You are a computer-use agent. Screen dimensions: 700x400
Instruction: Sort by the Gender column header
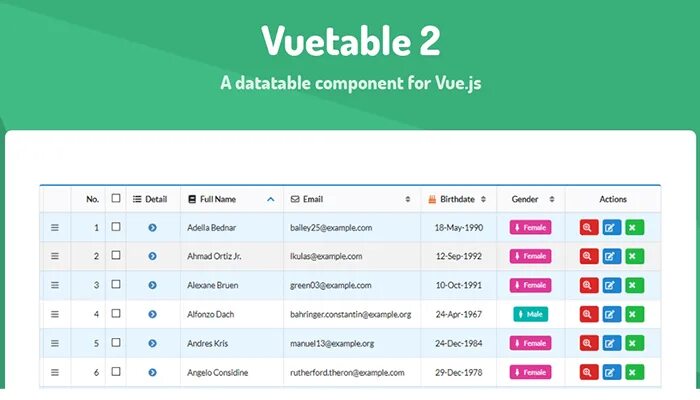tap(530, 199)
